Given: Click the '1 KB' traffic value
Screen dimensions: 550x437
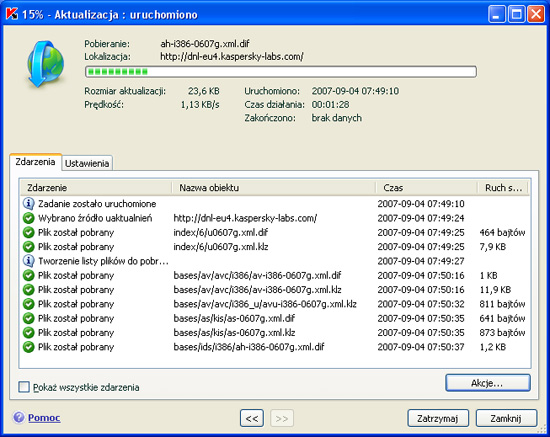Looking at the screenshot, I should coord(489,275).
